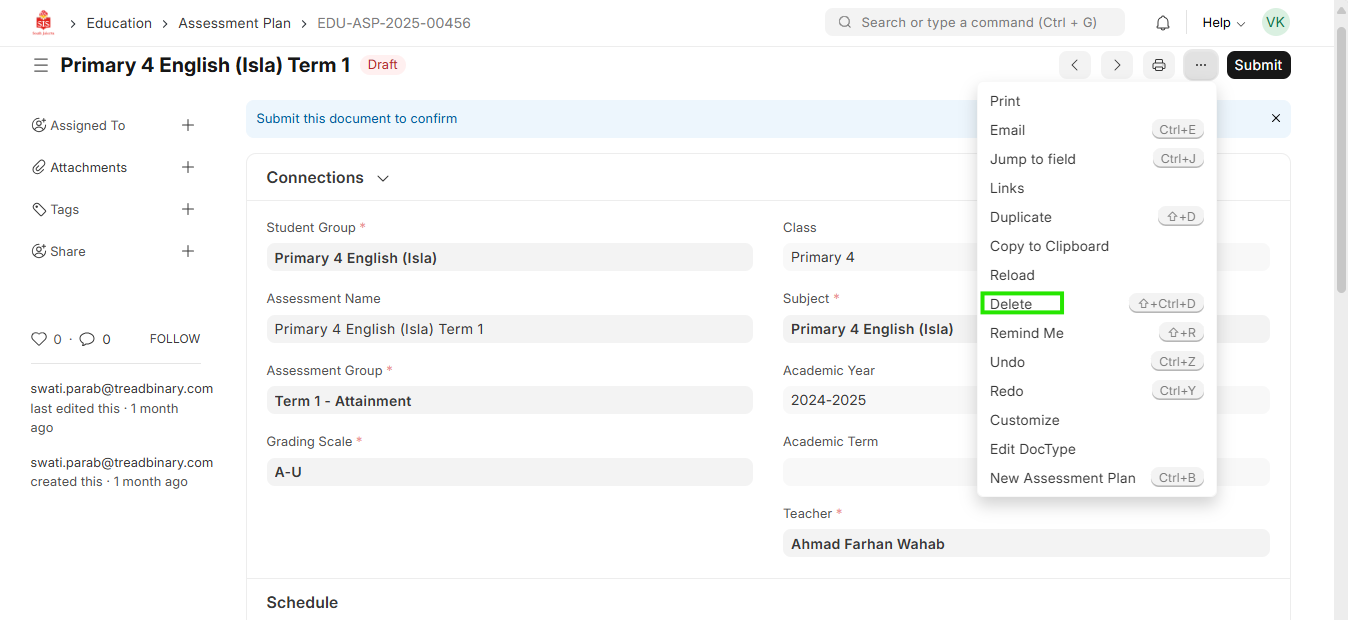Like document using heart icon
The width and height of the screenshot is (1348, 620).
click(39, 339)
